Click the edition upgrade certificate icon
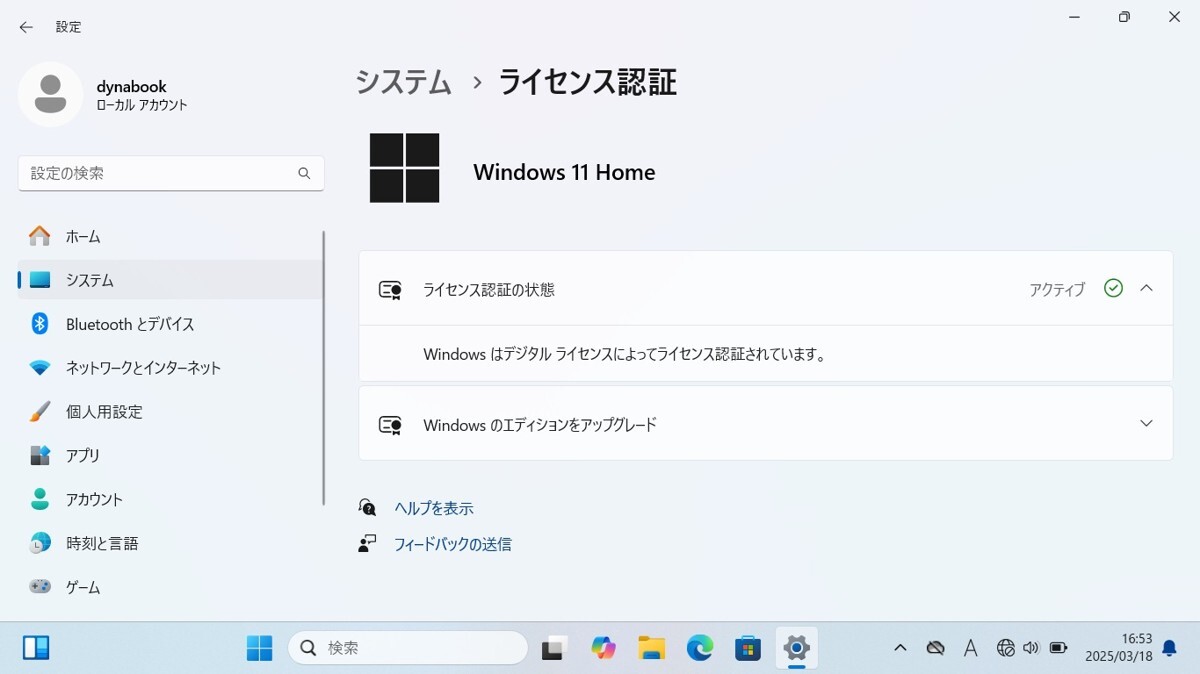The width and height of the screenshot is (1200, 674). coord(390,425)
